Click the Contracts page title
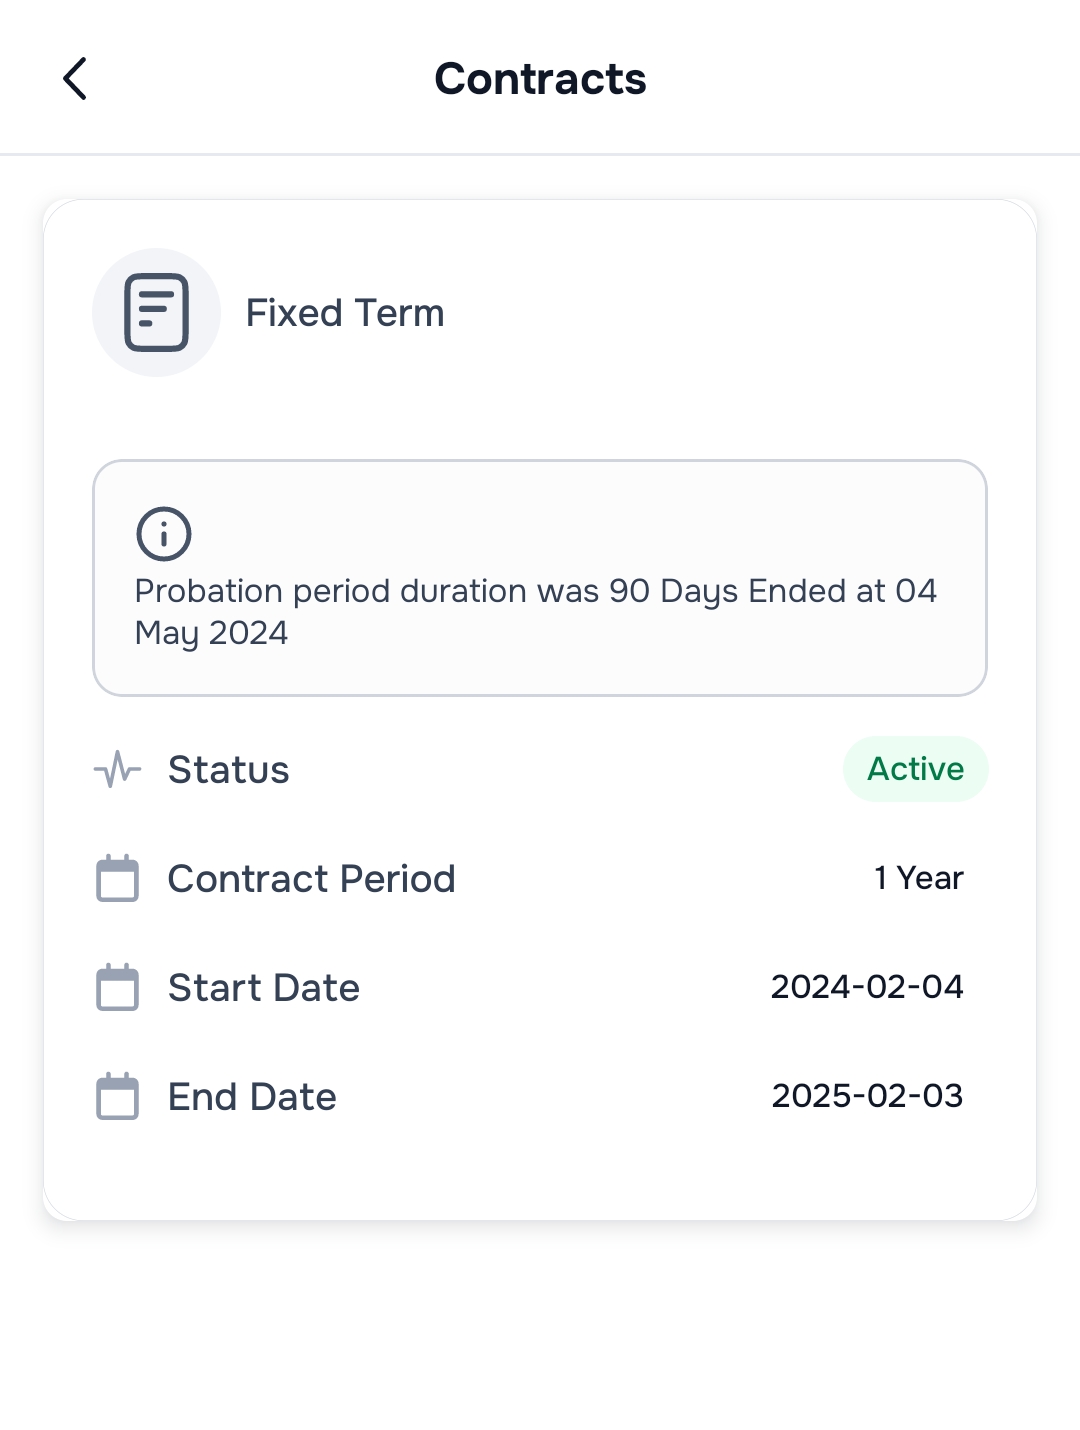This screenshot has width=1080, height=1430. [x=540, y=79]
